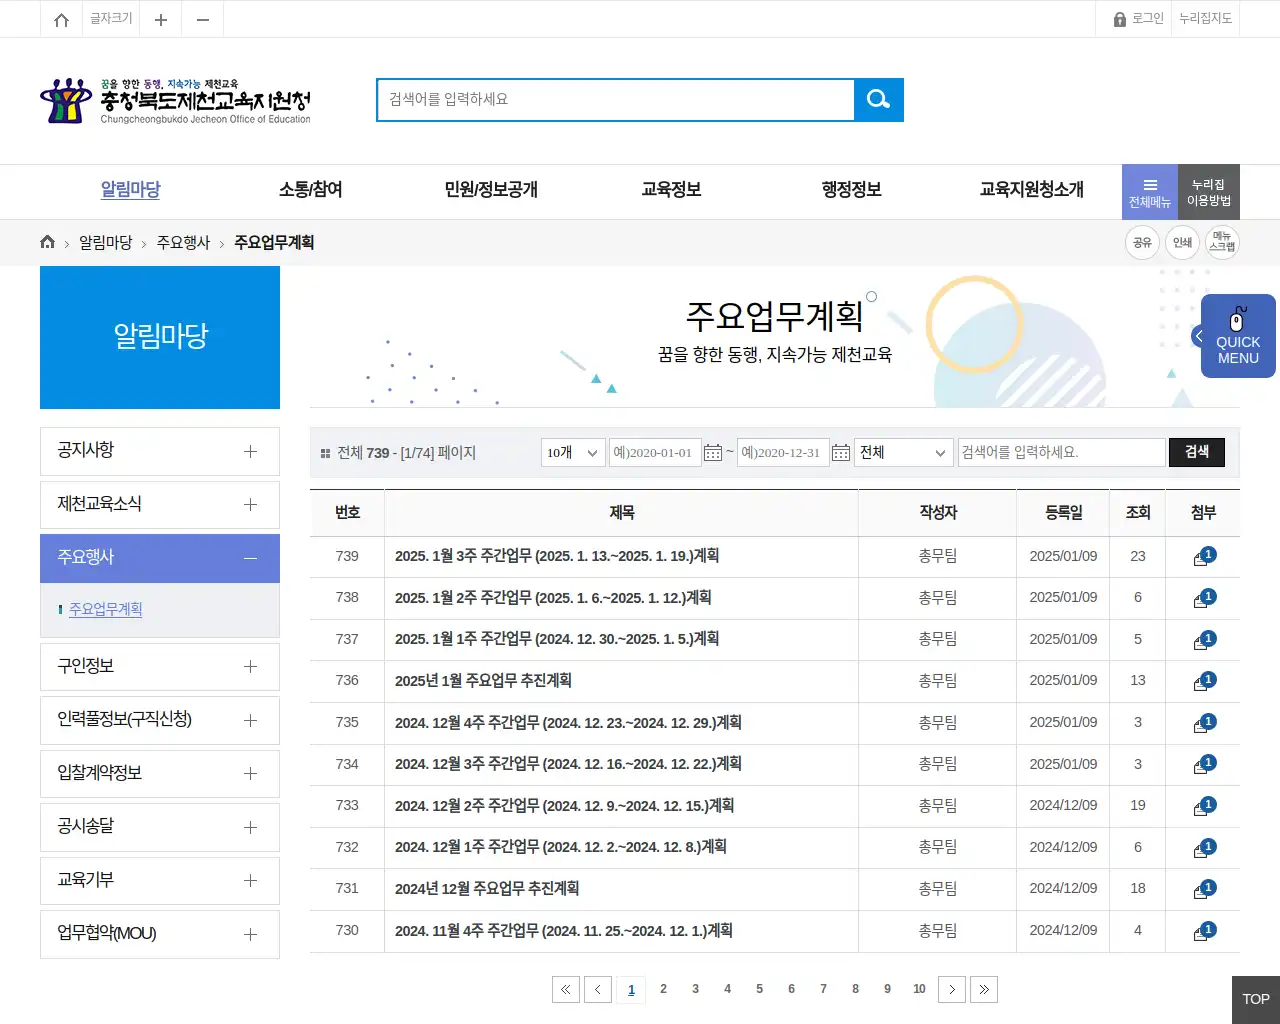Expand the 공시송달 sidebar menu
The width and height of the screenshot is (1280, 1024).
point(160,827)
